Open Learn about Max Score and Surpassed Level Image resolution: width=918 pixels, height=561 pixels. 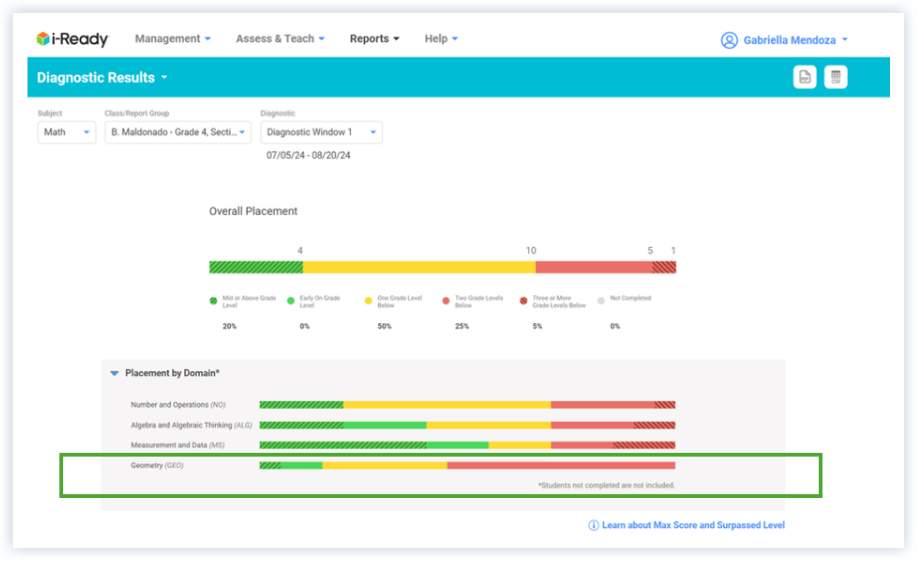click(x=693, y=525)
